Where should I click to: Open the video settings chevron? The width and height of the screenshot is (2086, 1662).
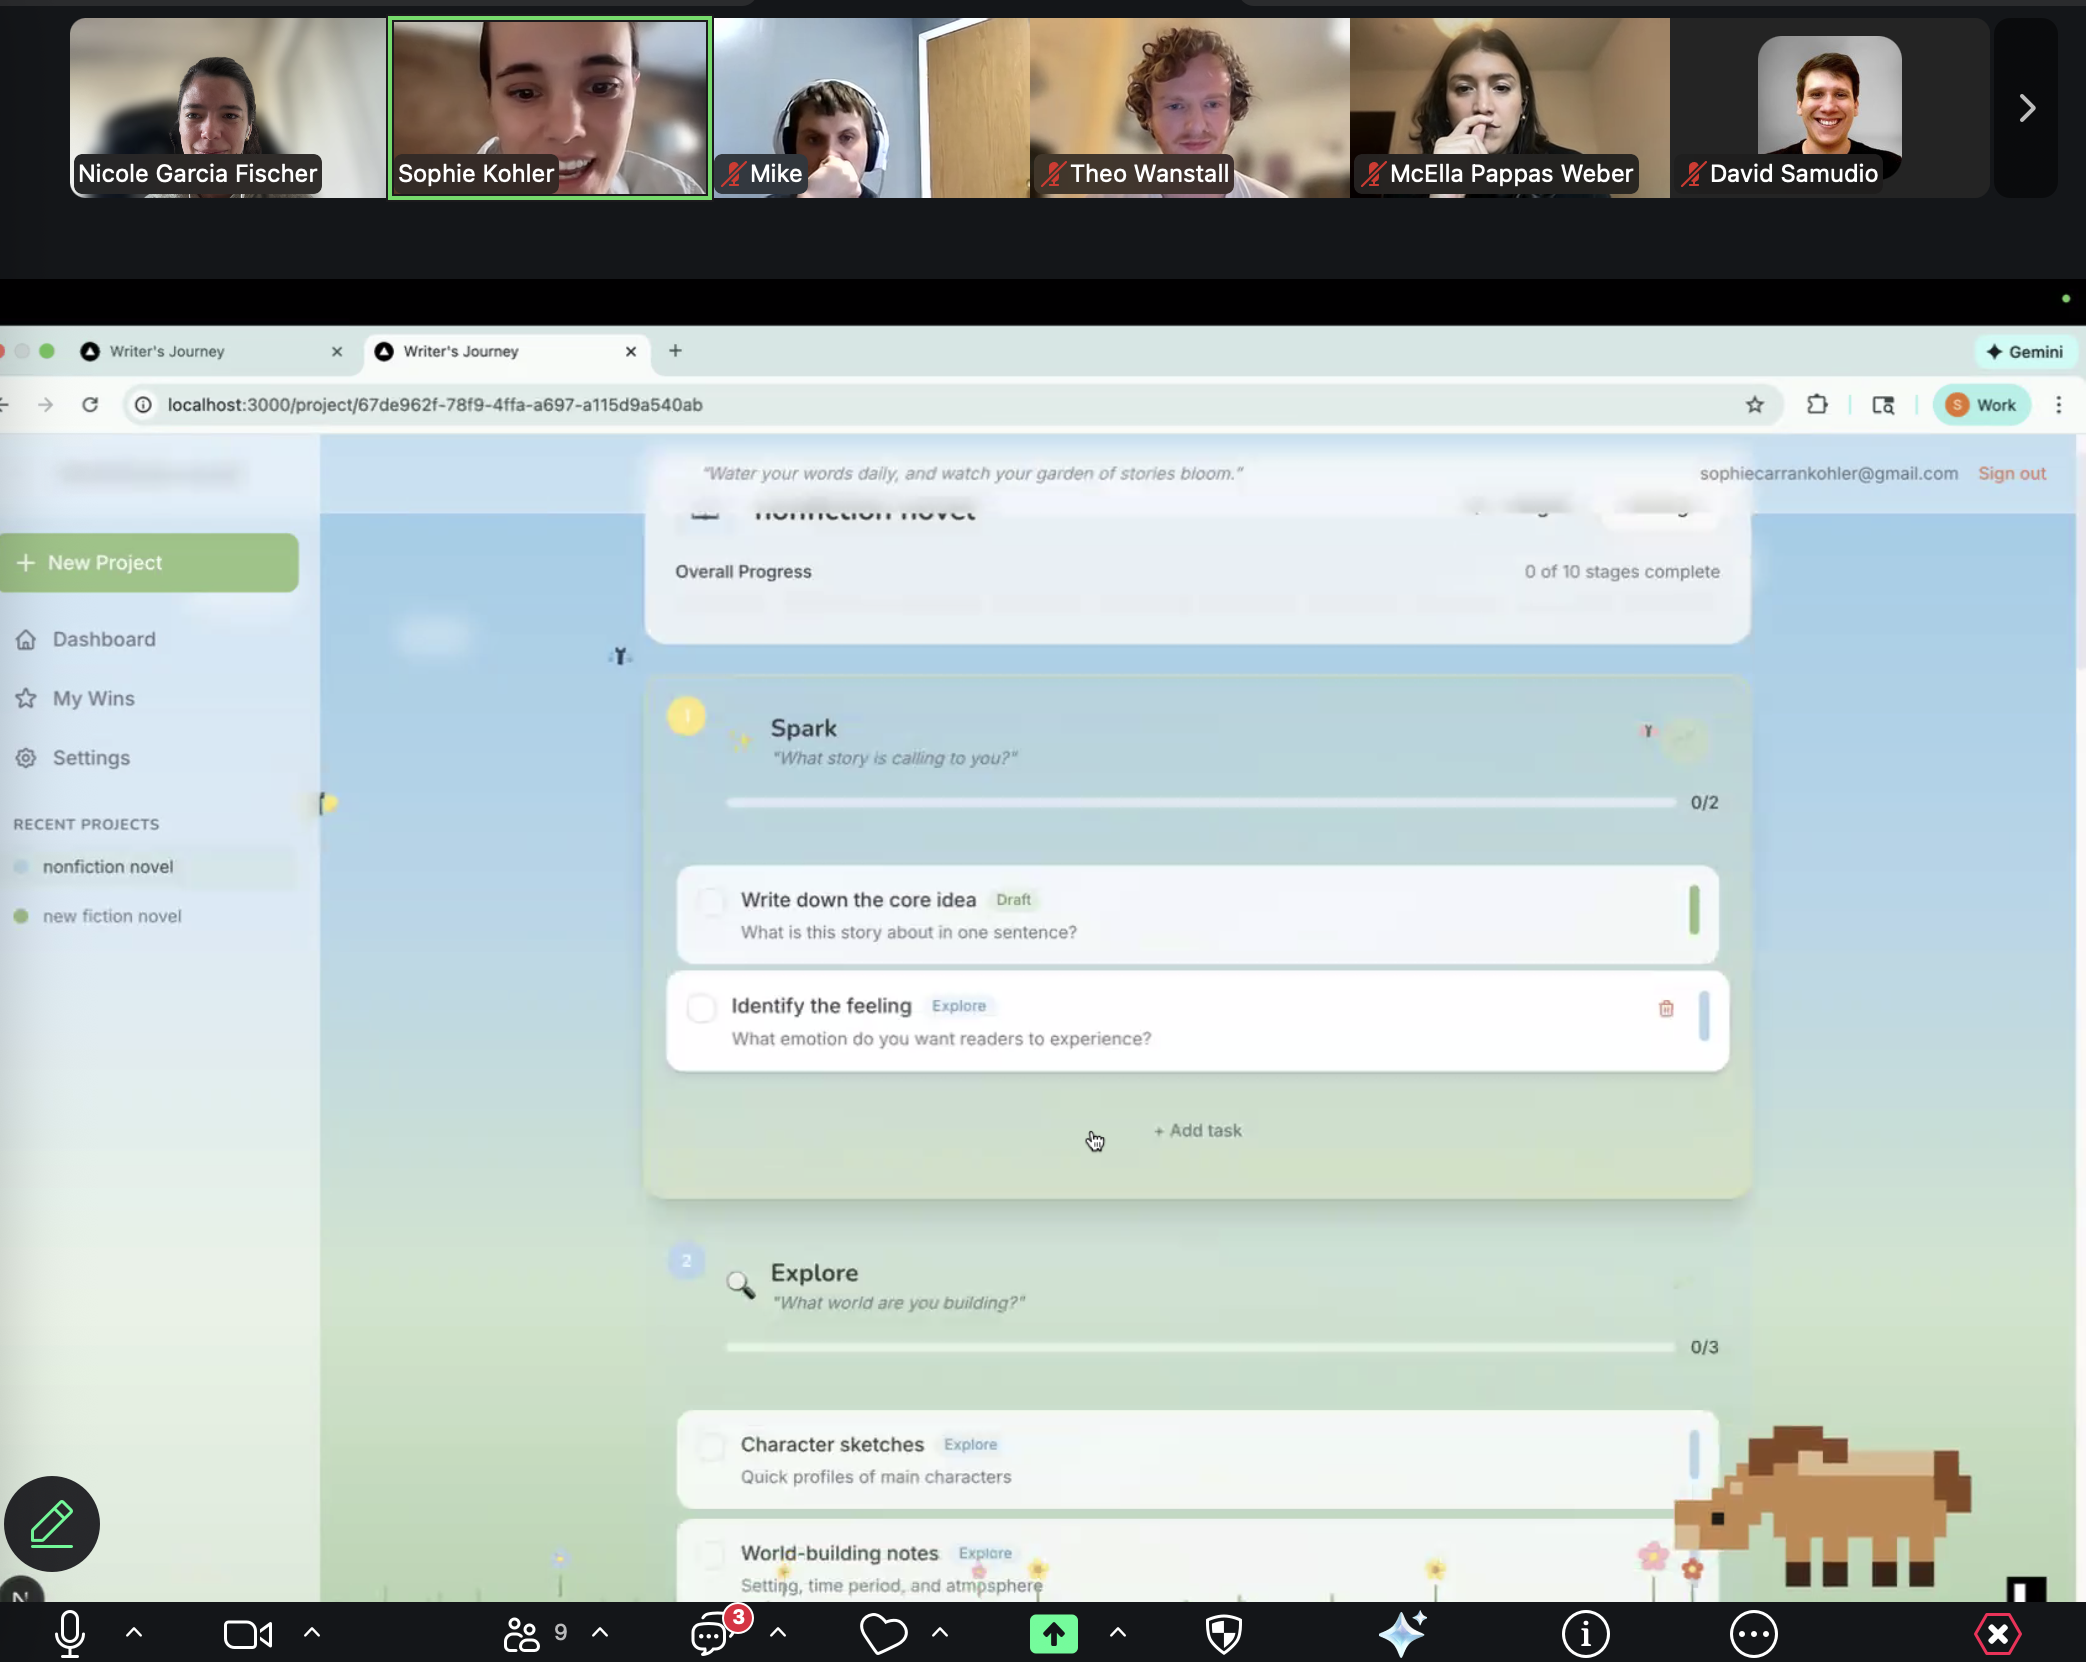[x=311, y=1634]
